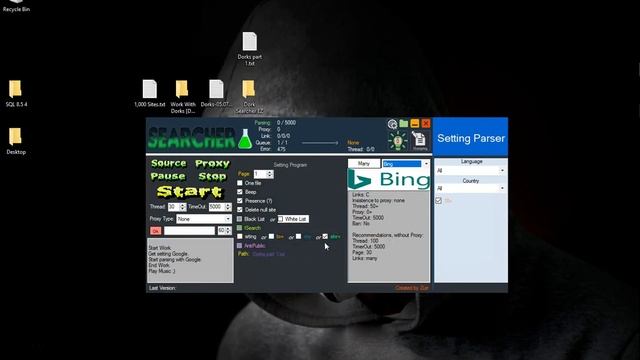Open the Language dropdown
This screenshot has height=360, width=640.
click(x=471, y=171)
